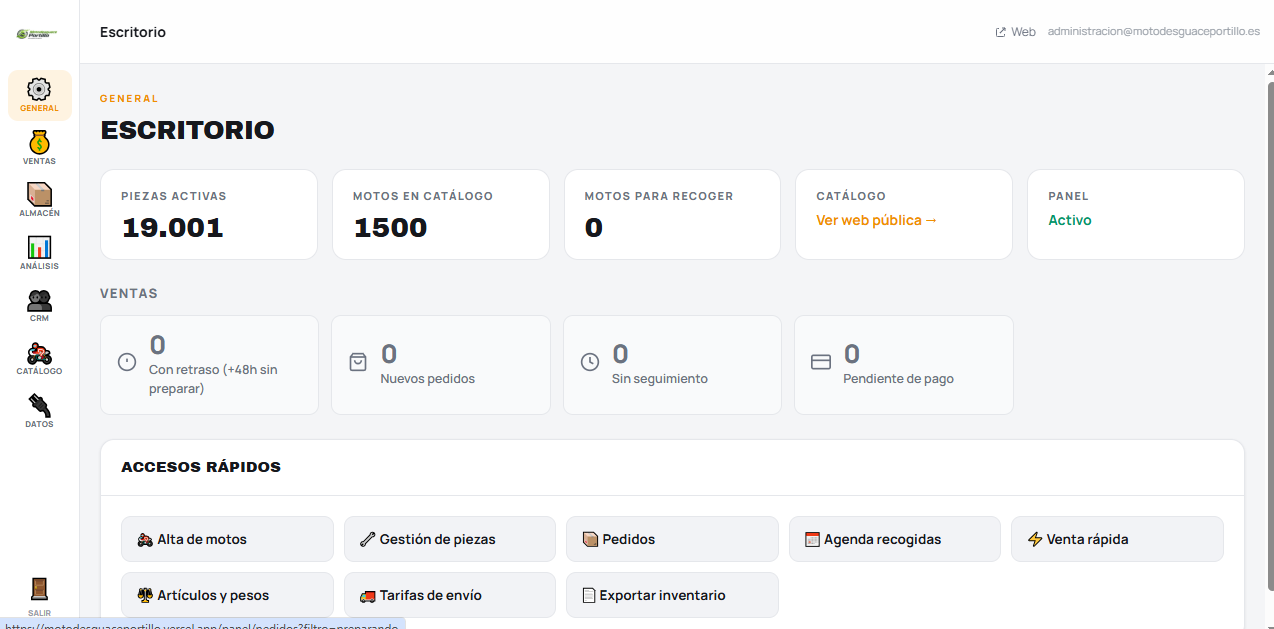Open the Nuevos pedidos card
1274x629 pixels.
coord(441,365)
